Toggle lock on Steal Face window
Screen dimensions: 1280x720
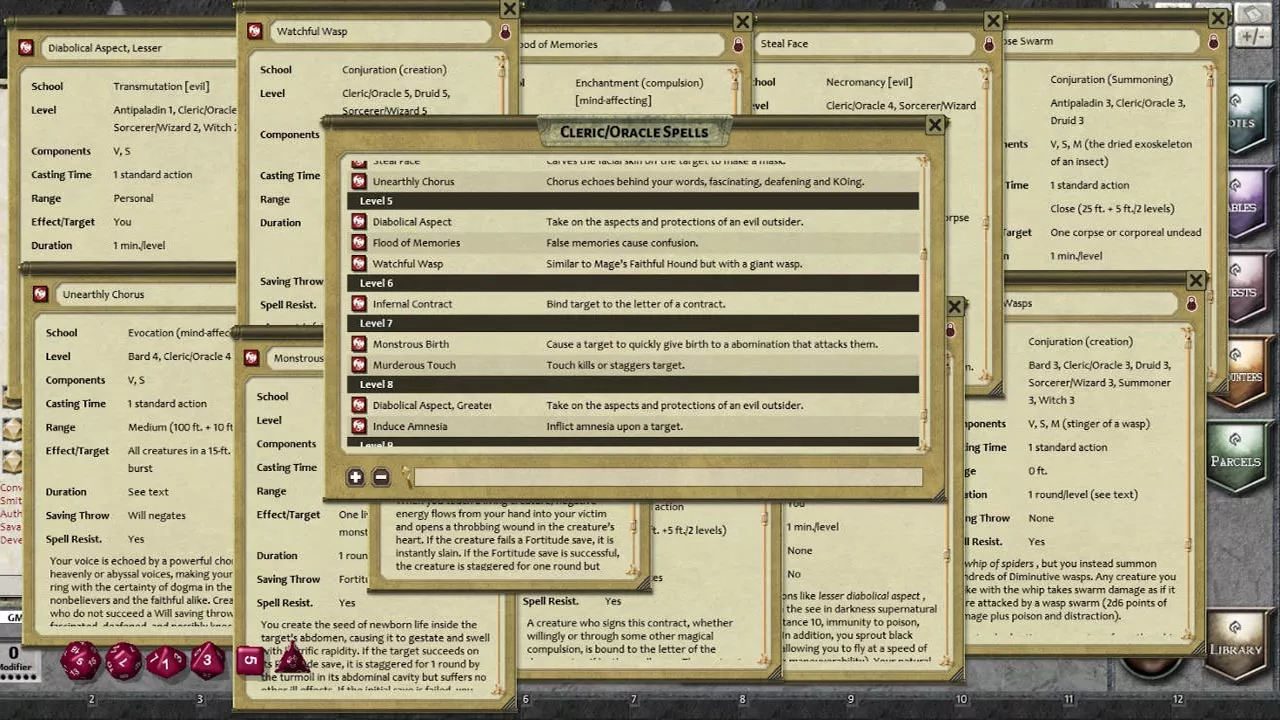point(989,44)
